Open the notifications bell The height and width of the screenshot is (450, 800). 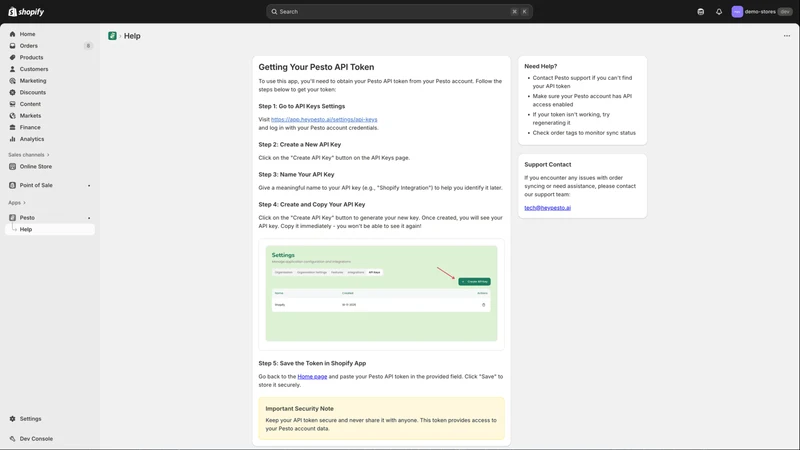(719, 12)
